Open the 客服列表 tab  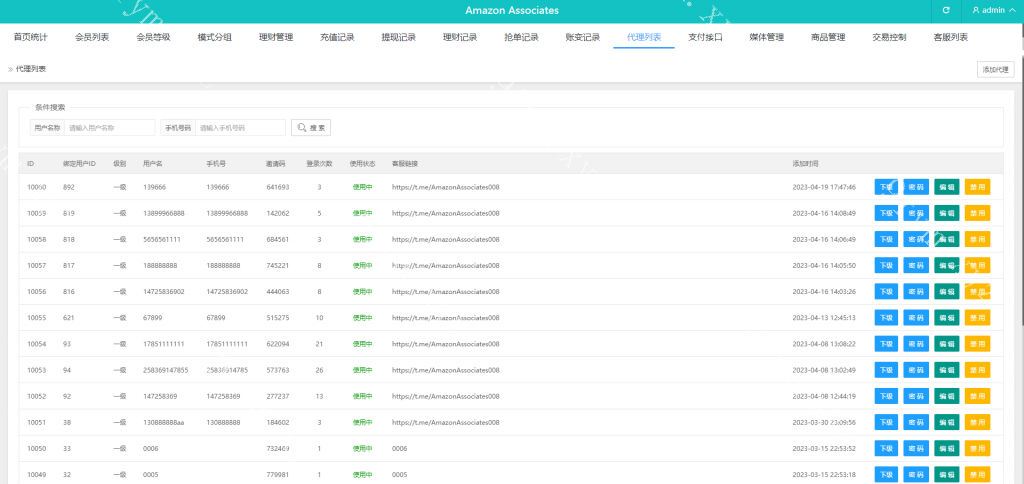coord(951,37)
